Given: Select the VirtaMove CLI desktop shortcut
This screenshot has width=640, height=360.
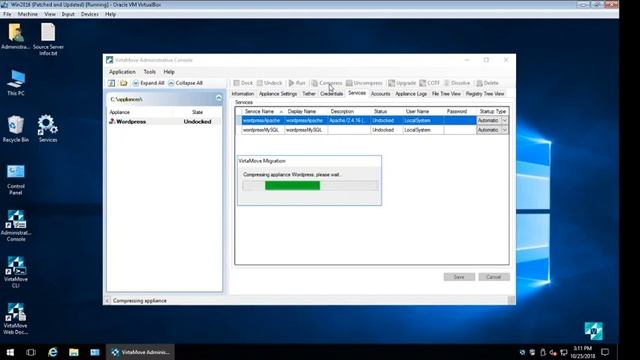Looking at the screenshot, I should point(16,272).
